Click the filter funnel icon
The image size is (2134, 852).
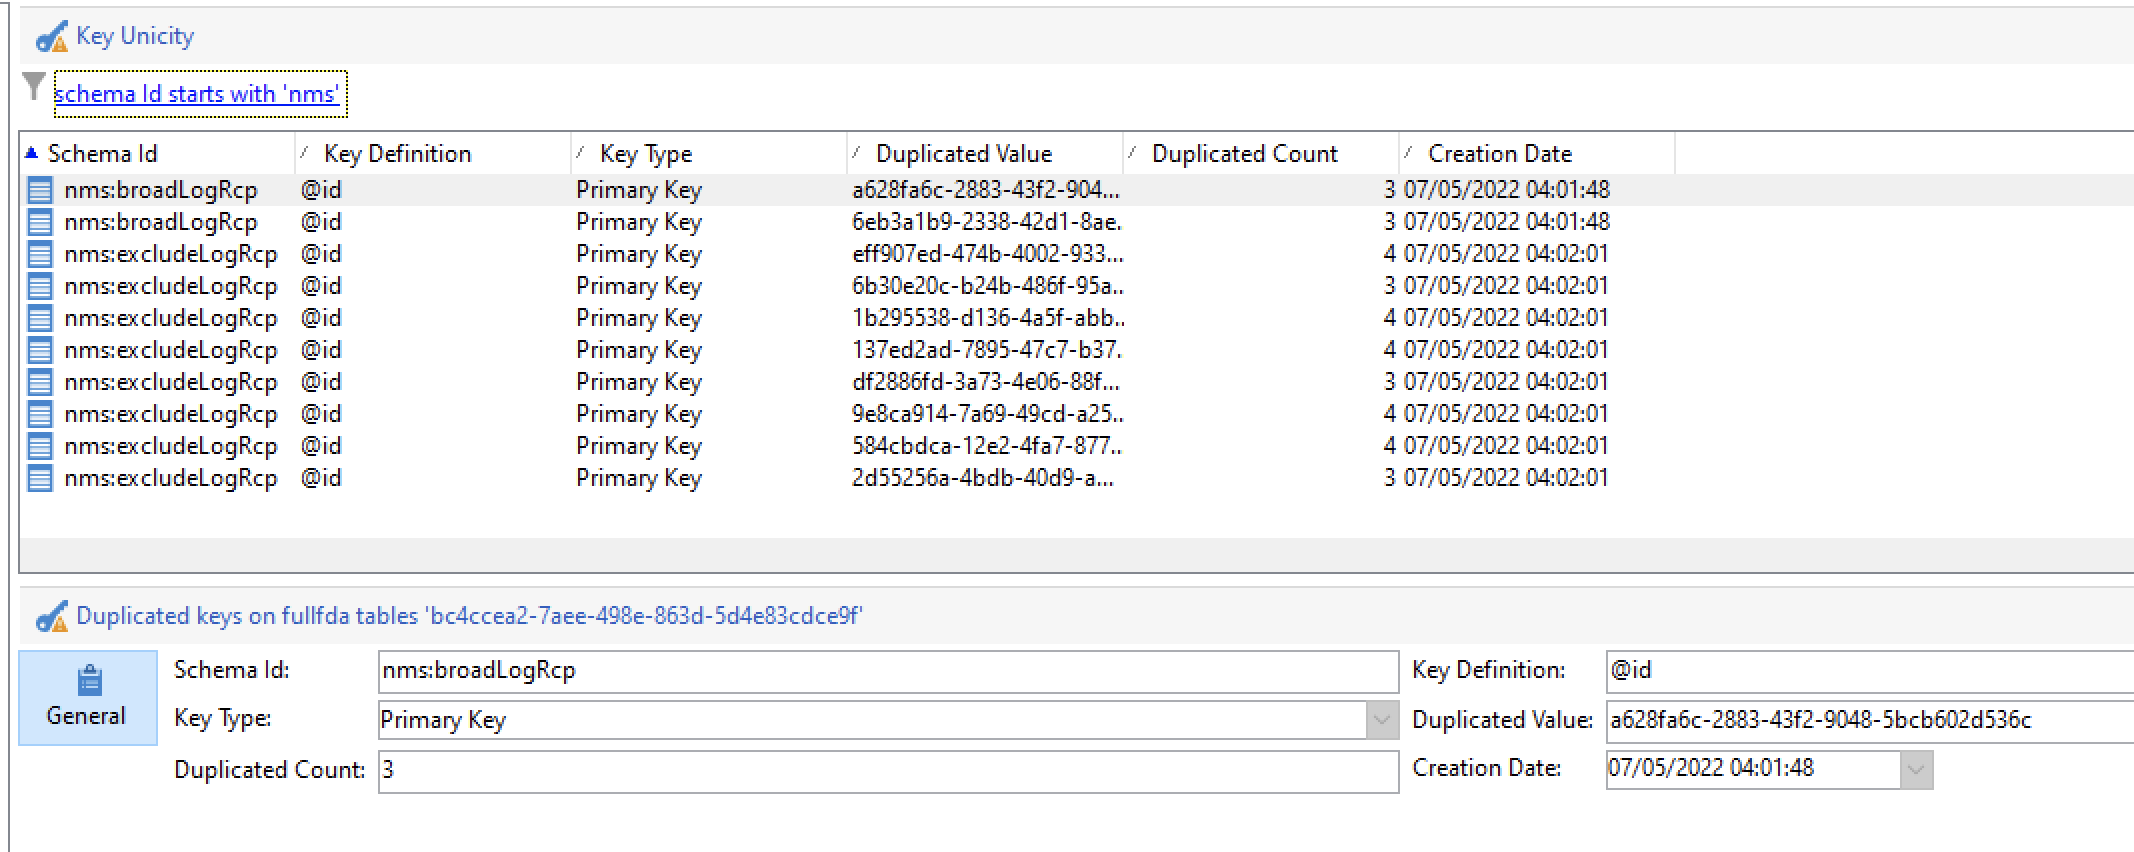point(34,87)
